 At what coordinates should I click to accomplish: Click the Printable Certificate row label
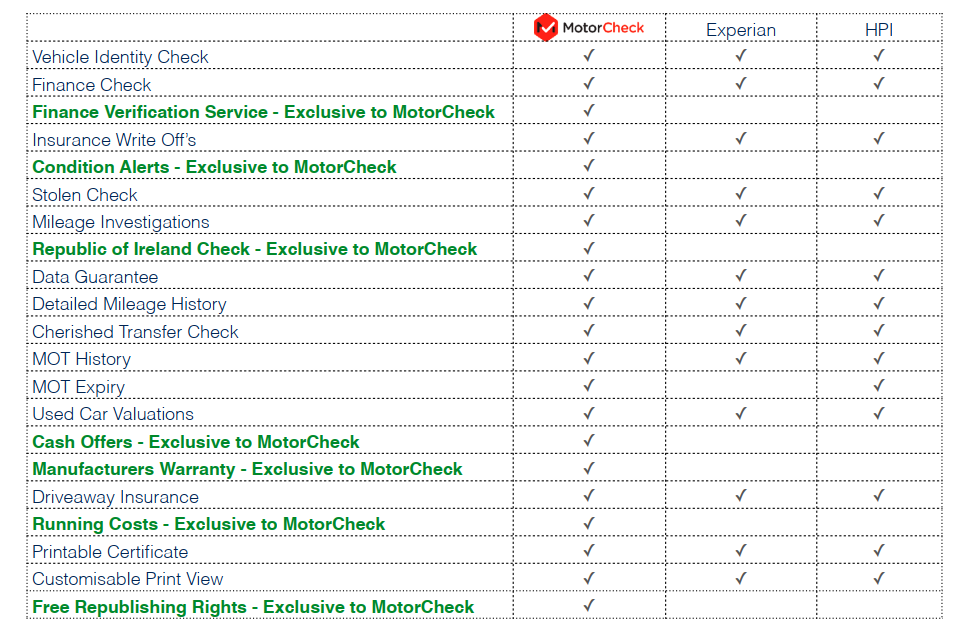(110, 551)
